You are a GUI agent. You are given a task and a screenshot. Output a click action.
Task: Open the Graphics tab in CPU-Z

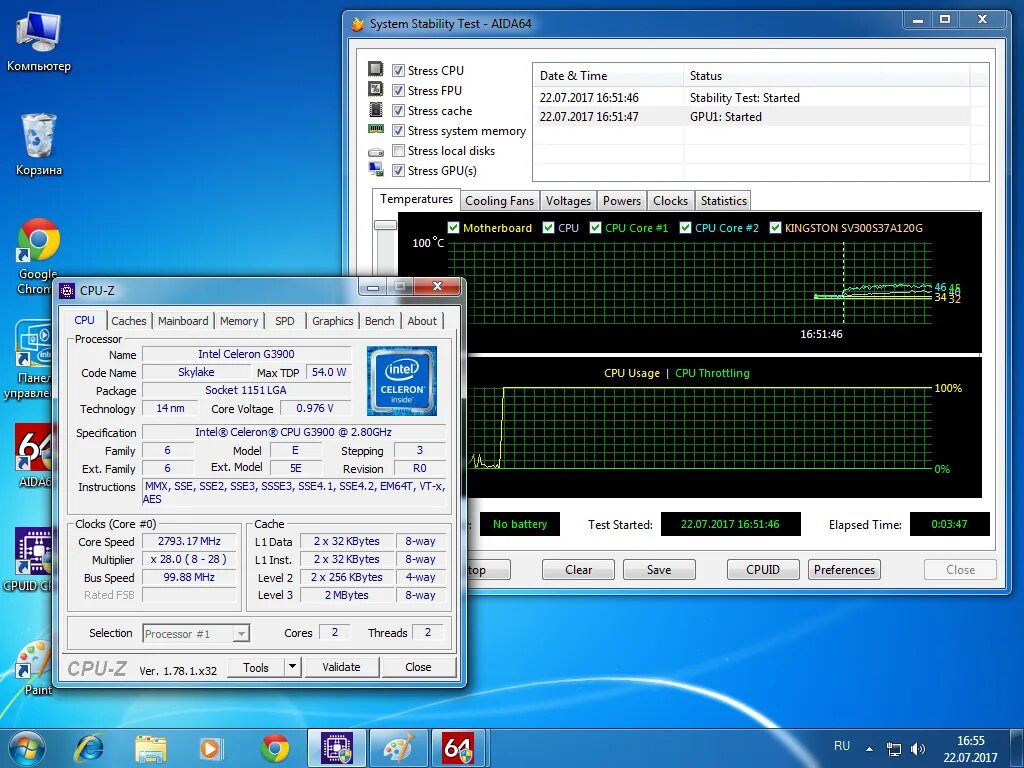pos(332,321)
